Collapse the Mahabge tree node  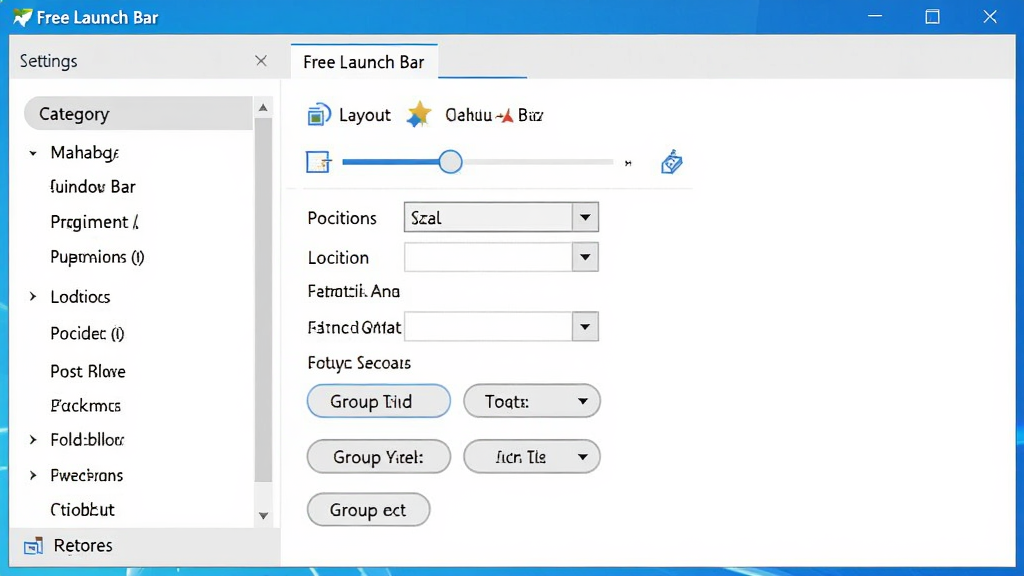coord(33,153)
